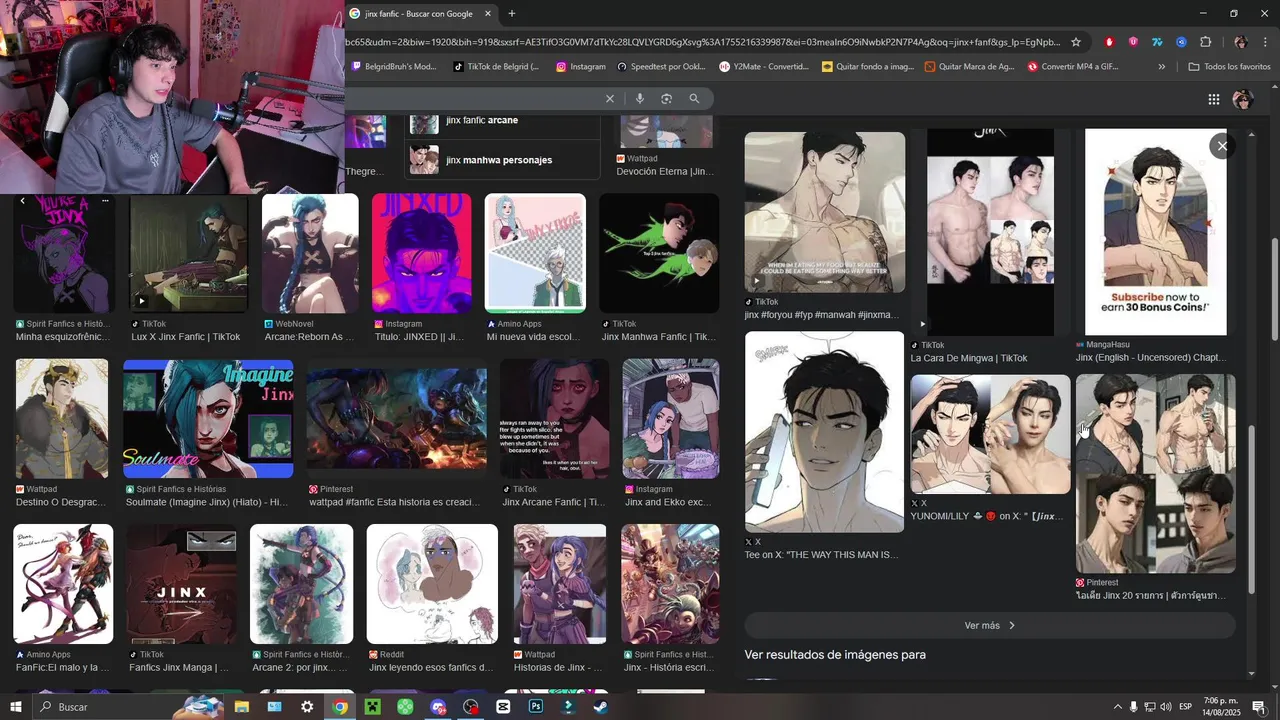Image resolution: width=1280 pixels, height=720 pixels.
Task: Open Arcane:Reborn WebNovel image result
Action: pyautogui.click(x=310, y=254)
